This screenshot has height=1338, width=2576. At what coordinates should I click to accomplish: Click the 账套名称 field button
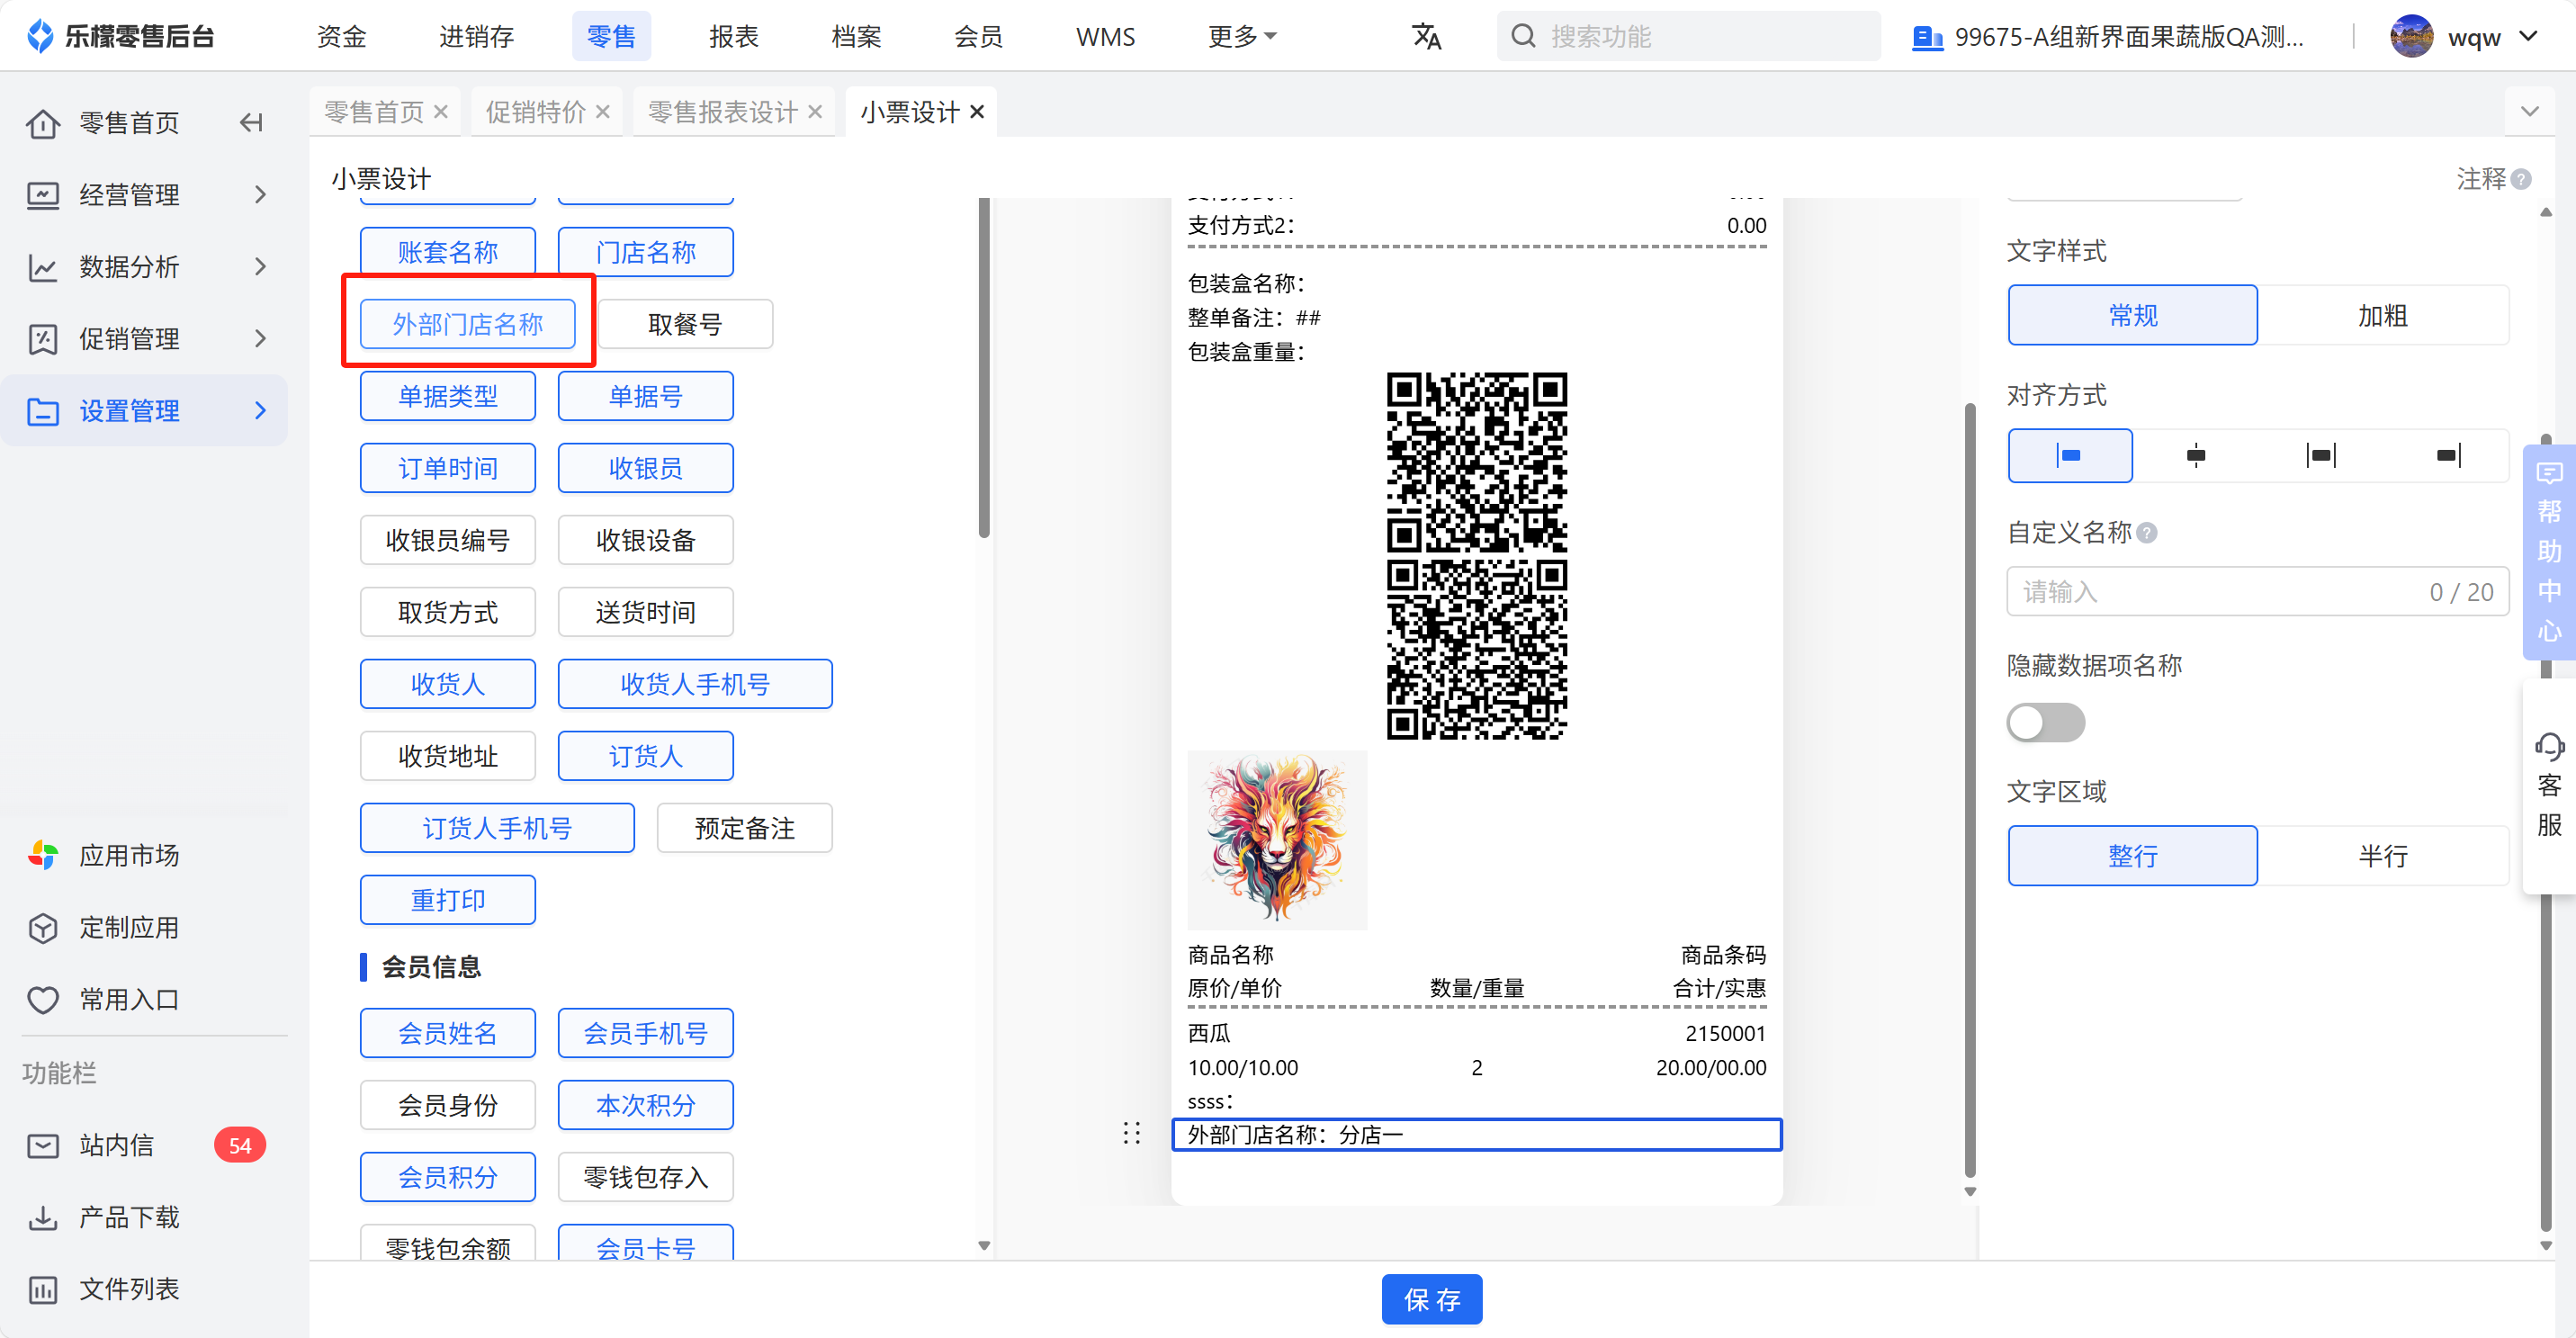coord(448,252)
